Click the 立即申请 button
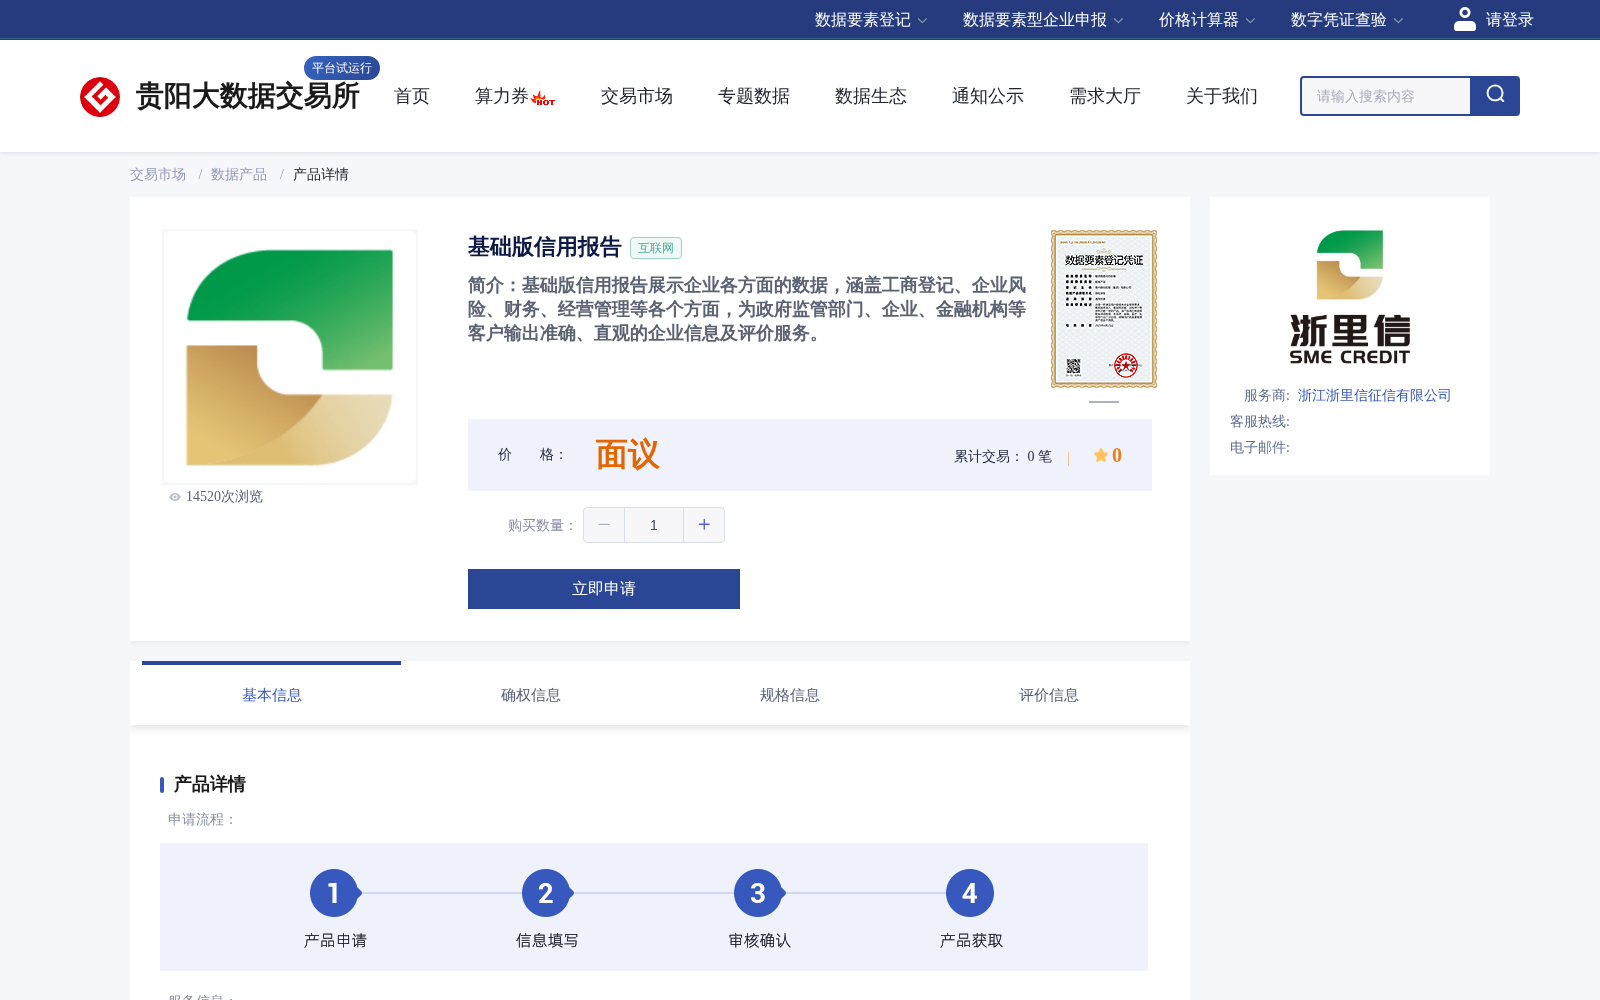Screen dimensions: 1600x1000 coord(604,589)
